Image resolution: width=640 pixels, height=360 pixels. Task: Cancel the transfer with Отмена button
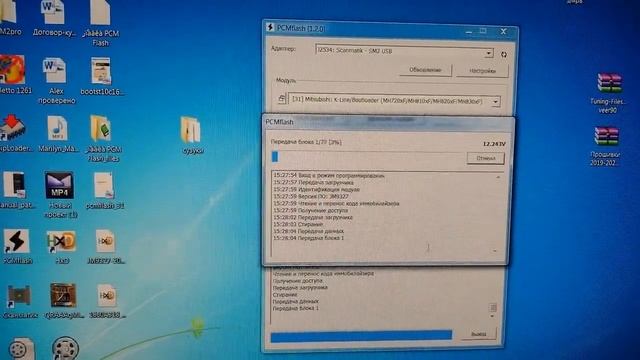click(x=486, y=158)
